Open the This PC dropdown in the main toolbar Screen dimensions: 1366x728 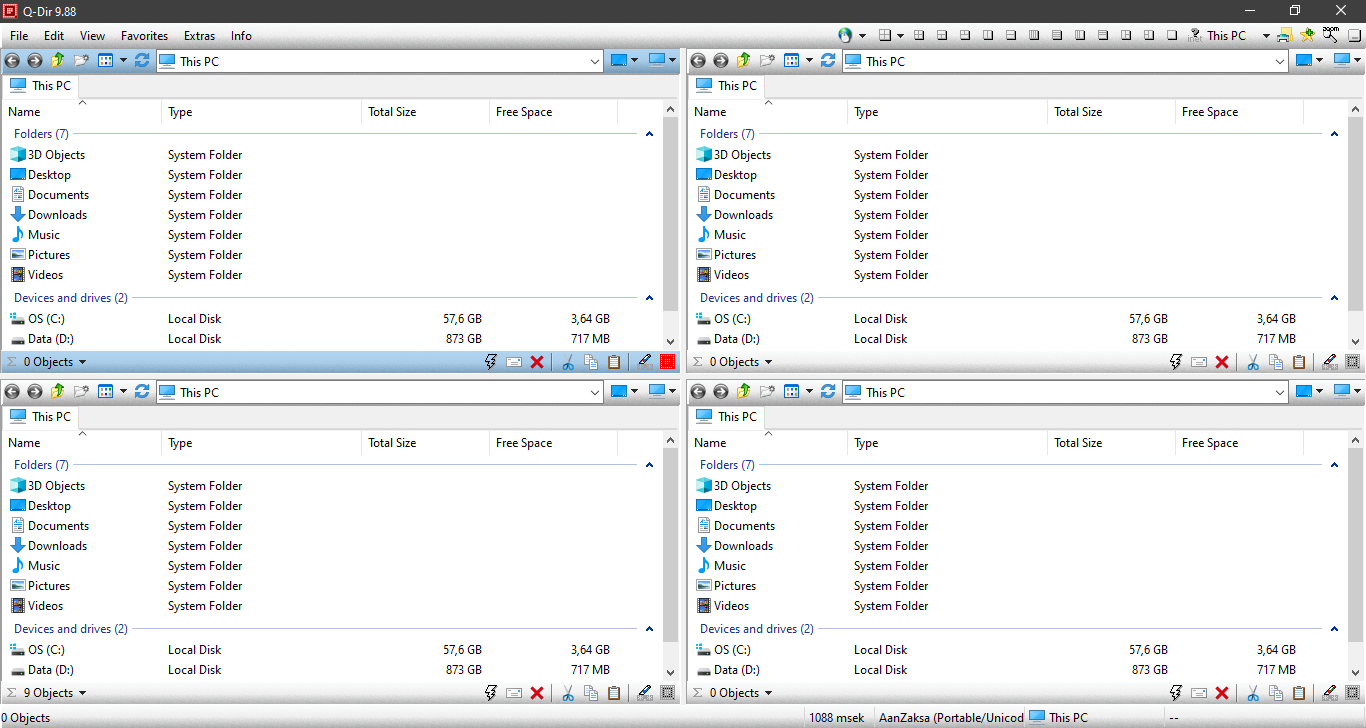1266,35
